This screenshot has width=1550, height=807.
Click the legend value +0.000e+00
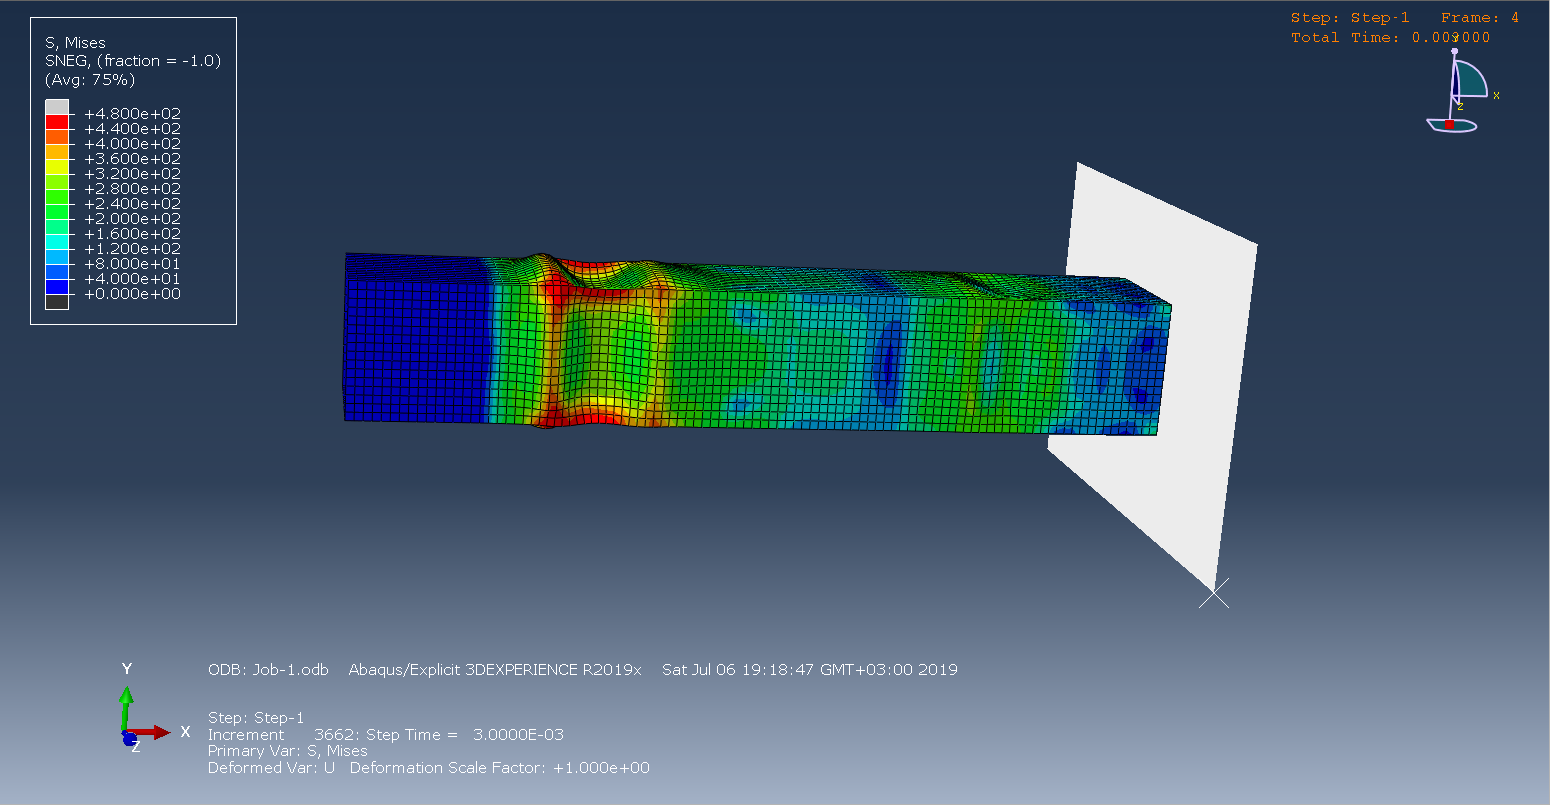click(x=132, y=294)
